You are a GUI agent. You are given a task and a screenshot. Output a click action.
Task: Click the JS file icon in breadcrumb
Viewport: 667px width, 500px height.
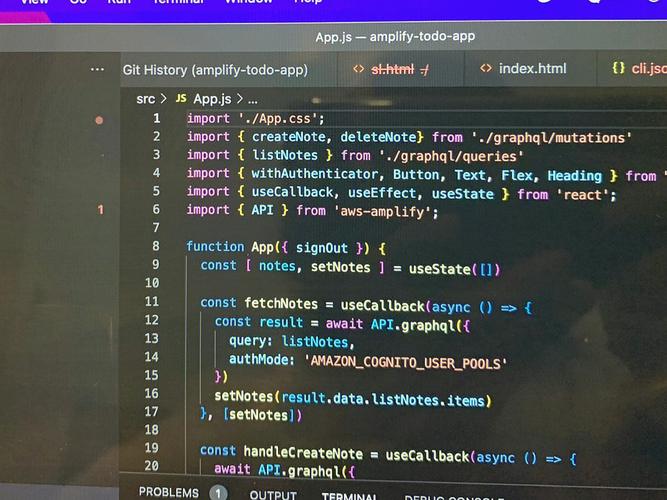(x=181, y=98)
